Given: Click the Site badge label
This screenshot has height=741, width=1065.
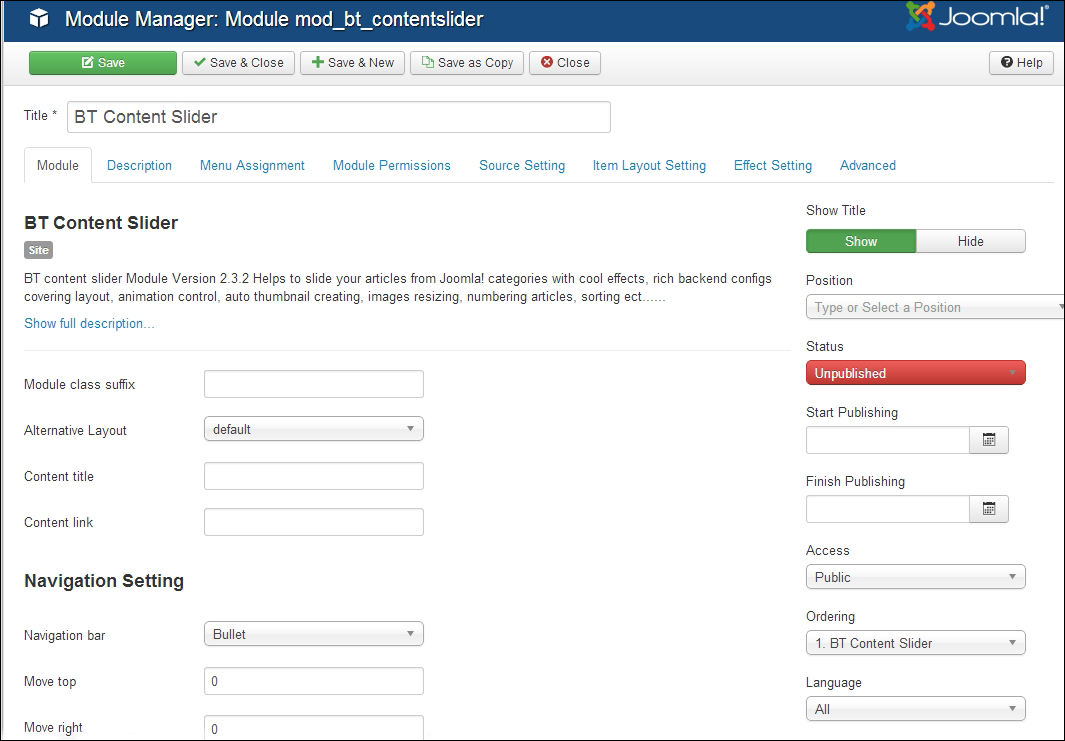Looking at the screenshot, I should click(39, 250).
